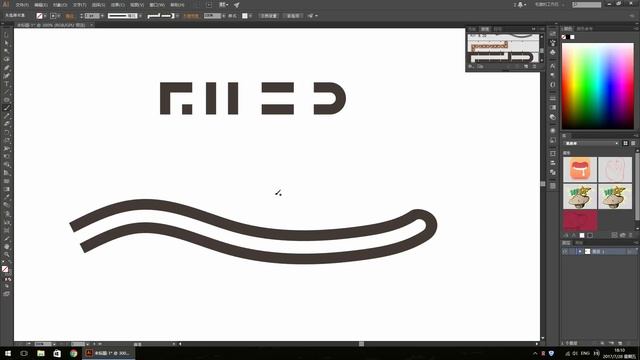
Task: Switch to the 颜色参考 (Color Guide) tab
Action: (x=584, y=29)
